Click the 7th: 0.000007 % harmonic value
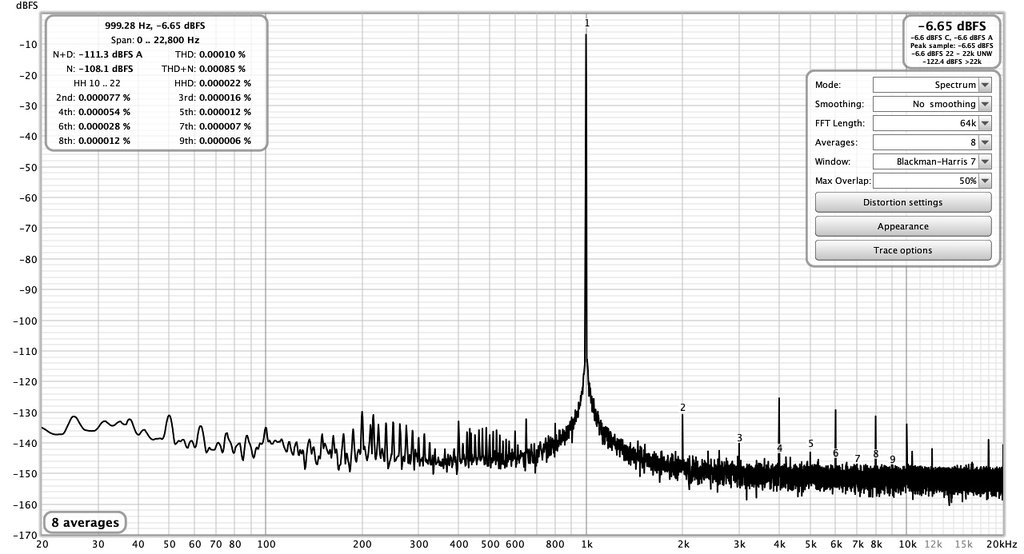 215,126
